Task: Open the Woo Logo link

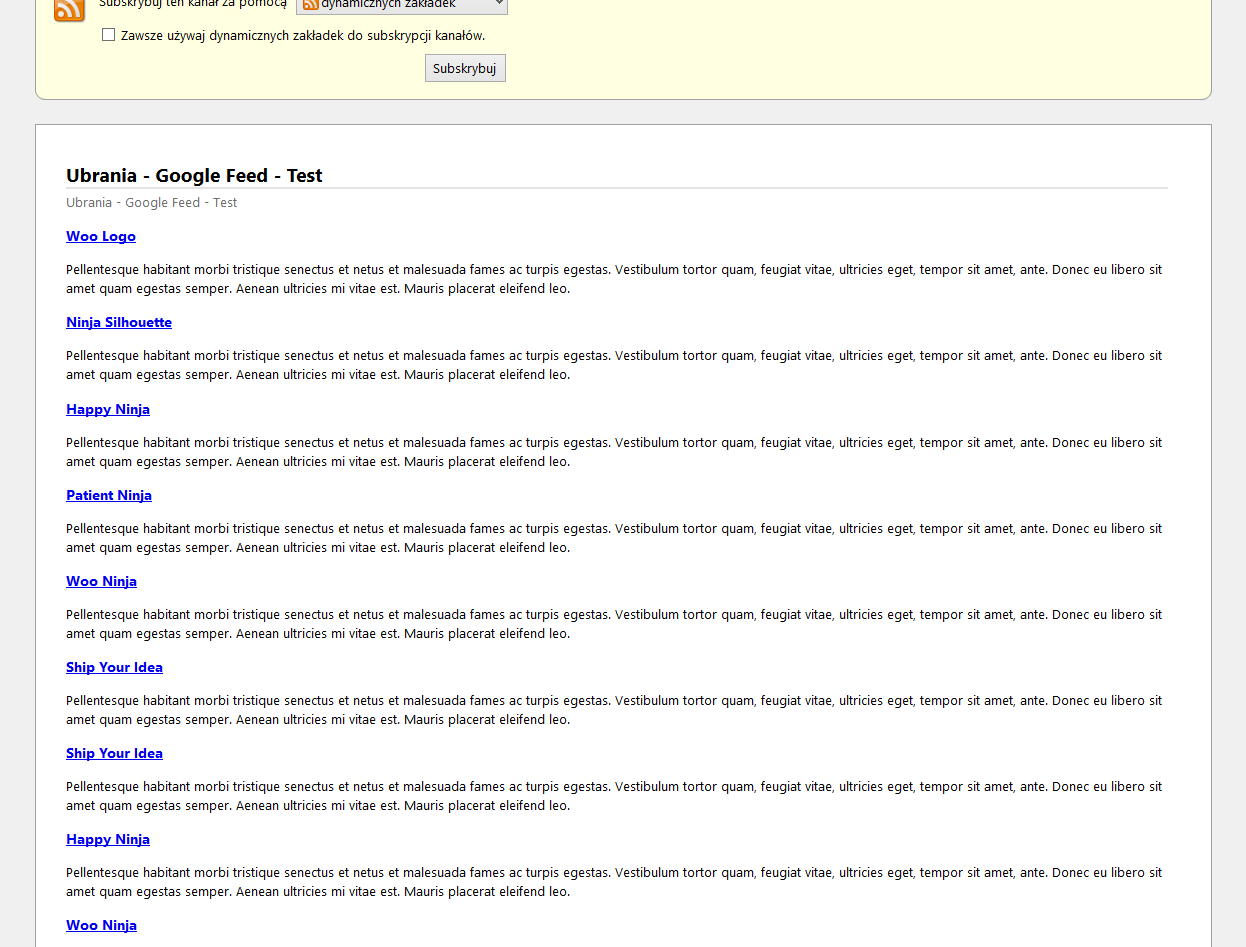Action: pyautogui.click(x=101, y=237)
